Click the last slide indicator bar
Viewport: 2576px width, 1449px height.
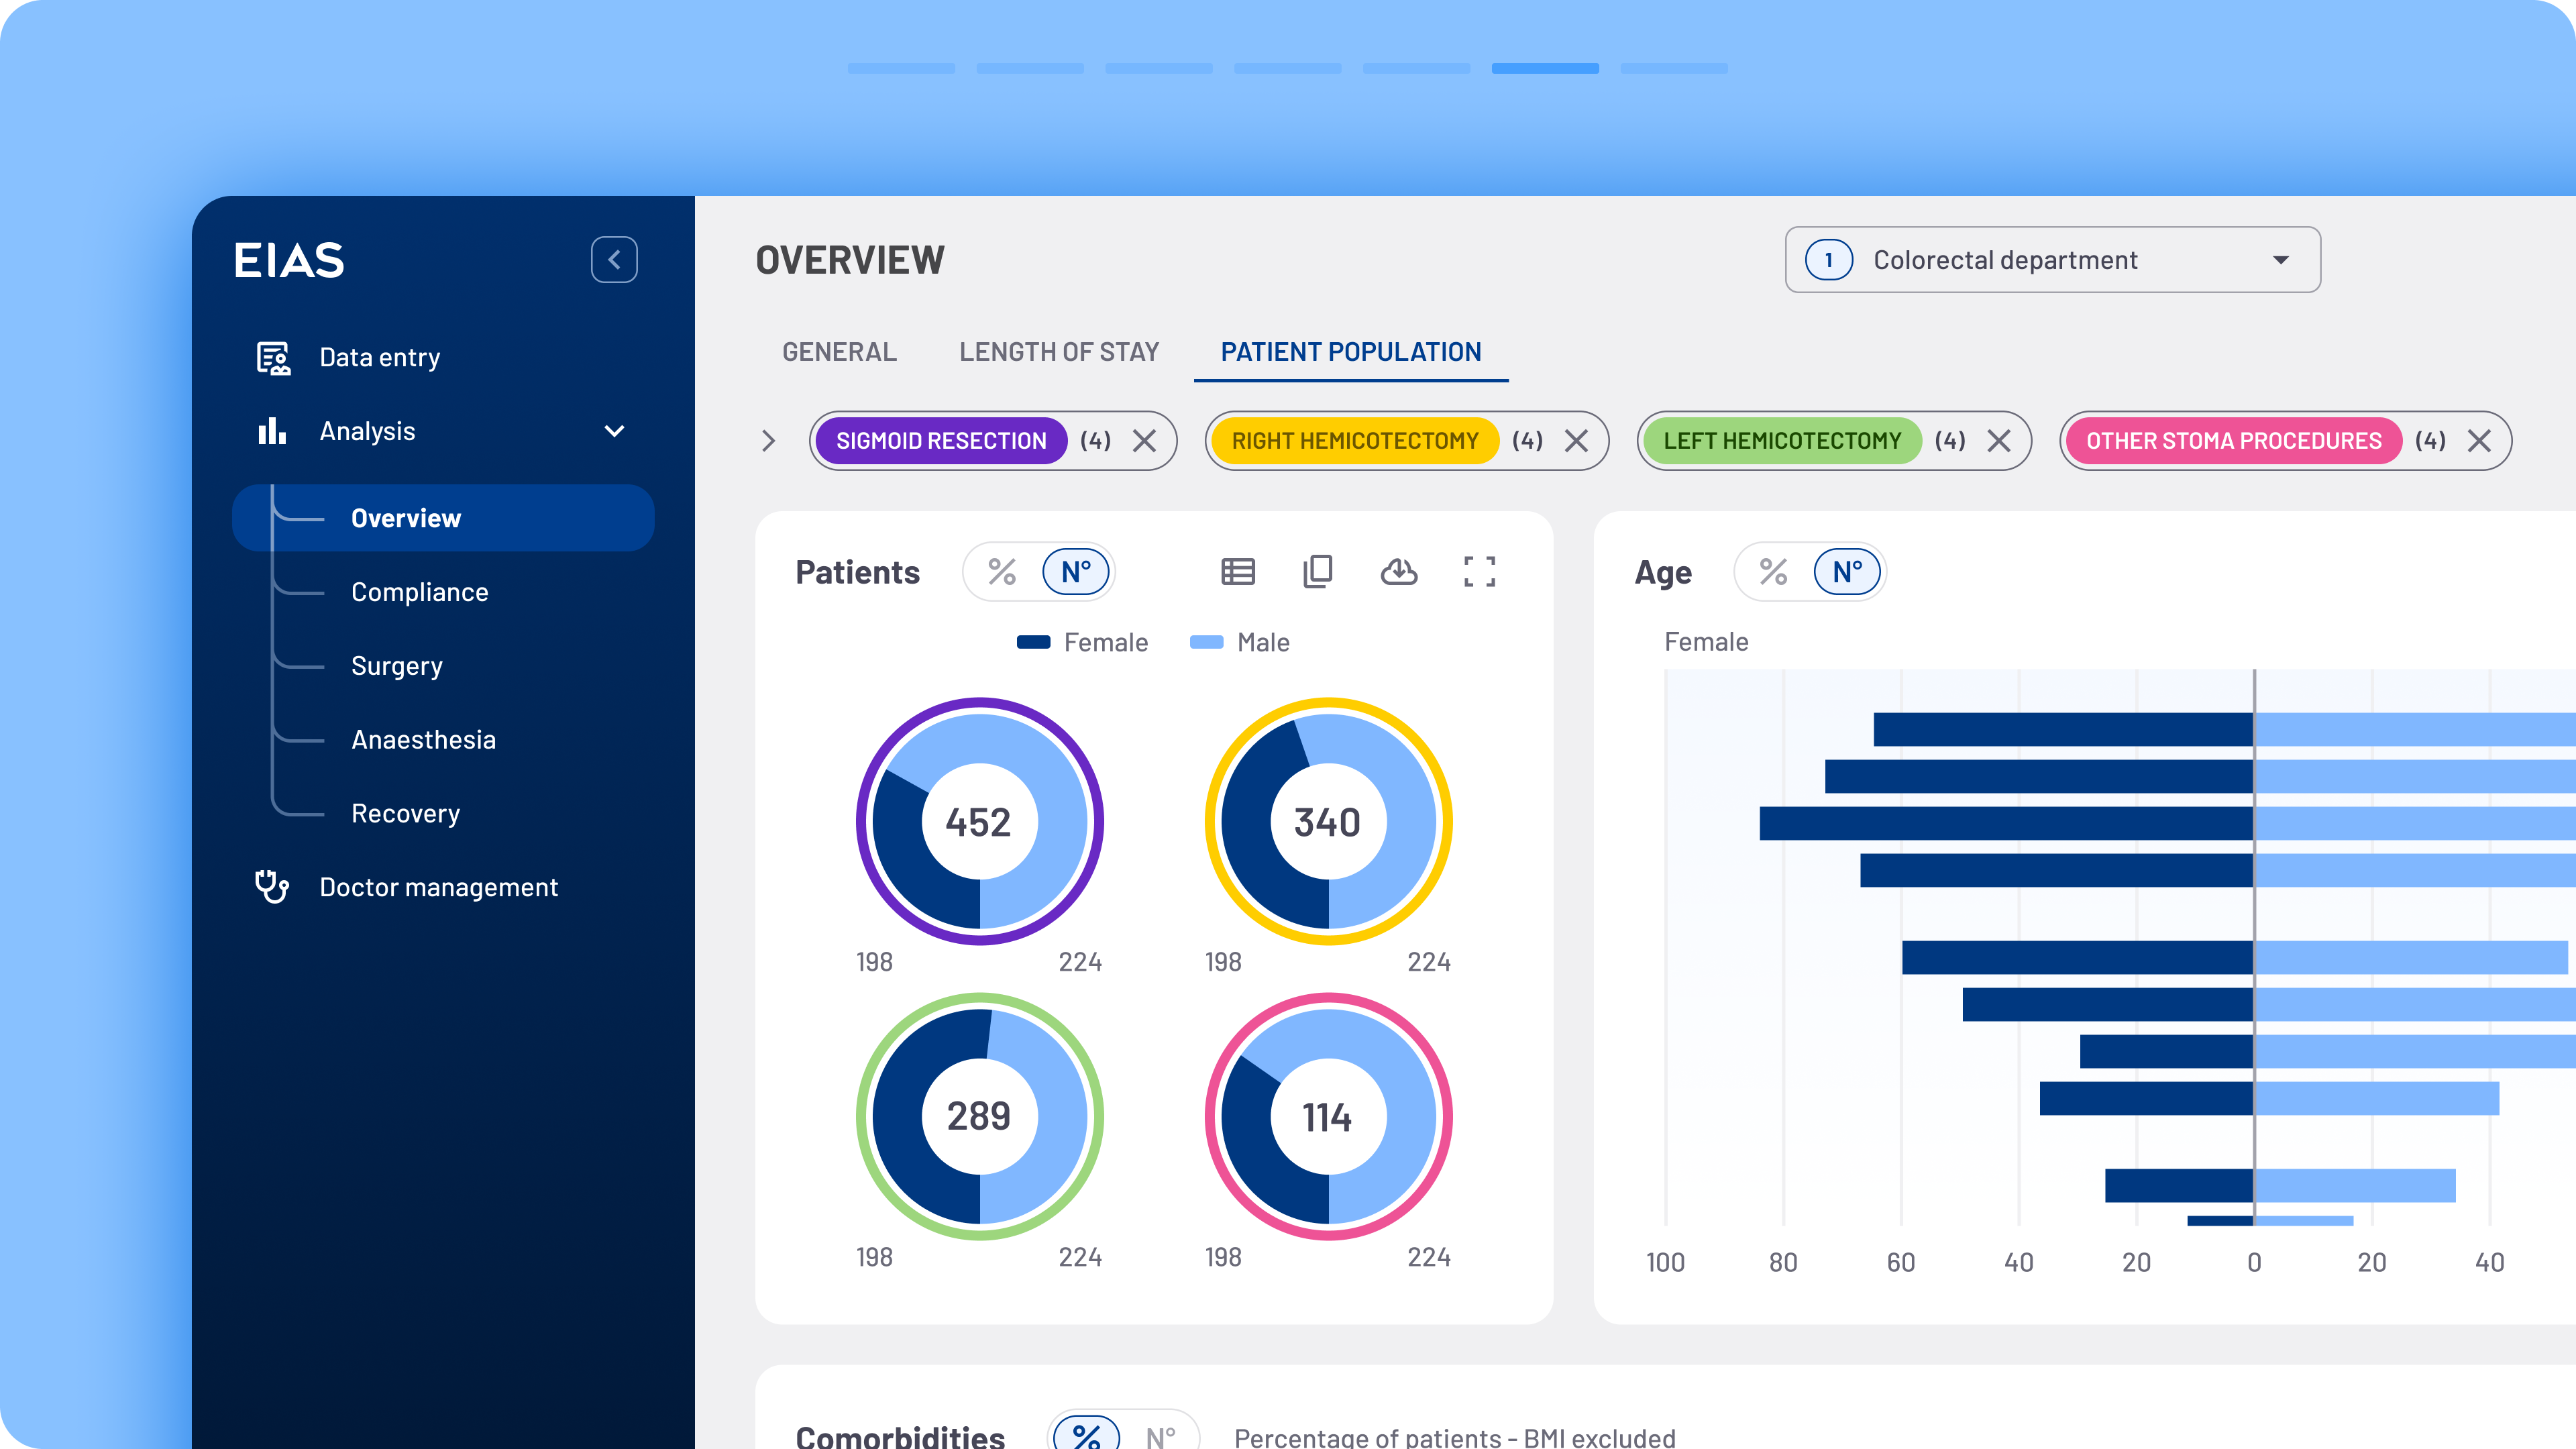tap(1674, 69)
